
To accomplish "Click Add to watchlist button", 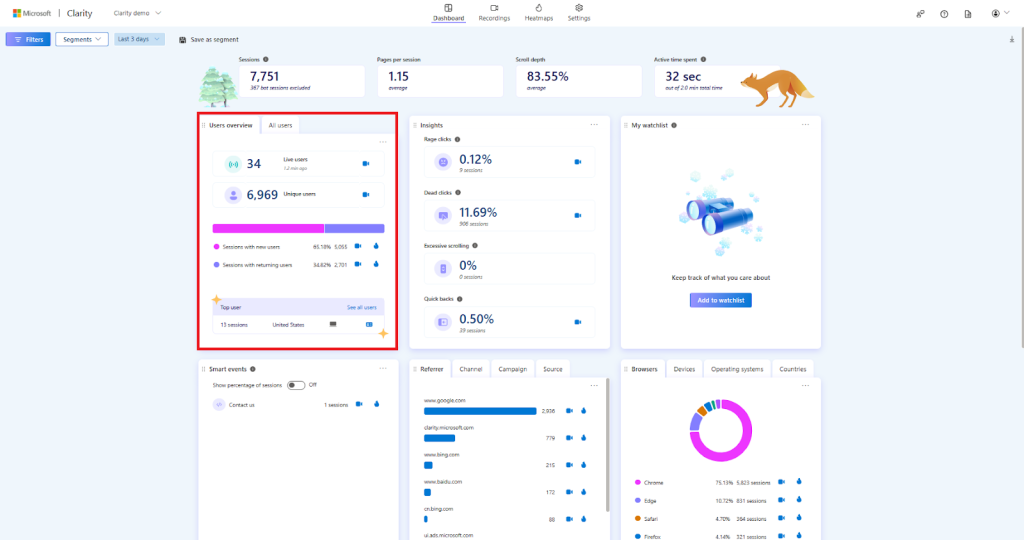I will coord(720,300).
